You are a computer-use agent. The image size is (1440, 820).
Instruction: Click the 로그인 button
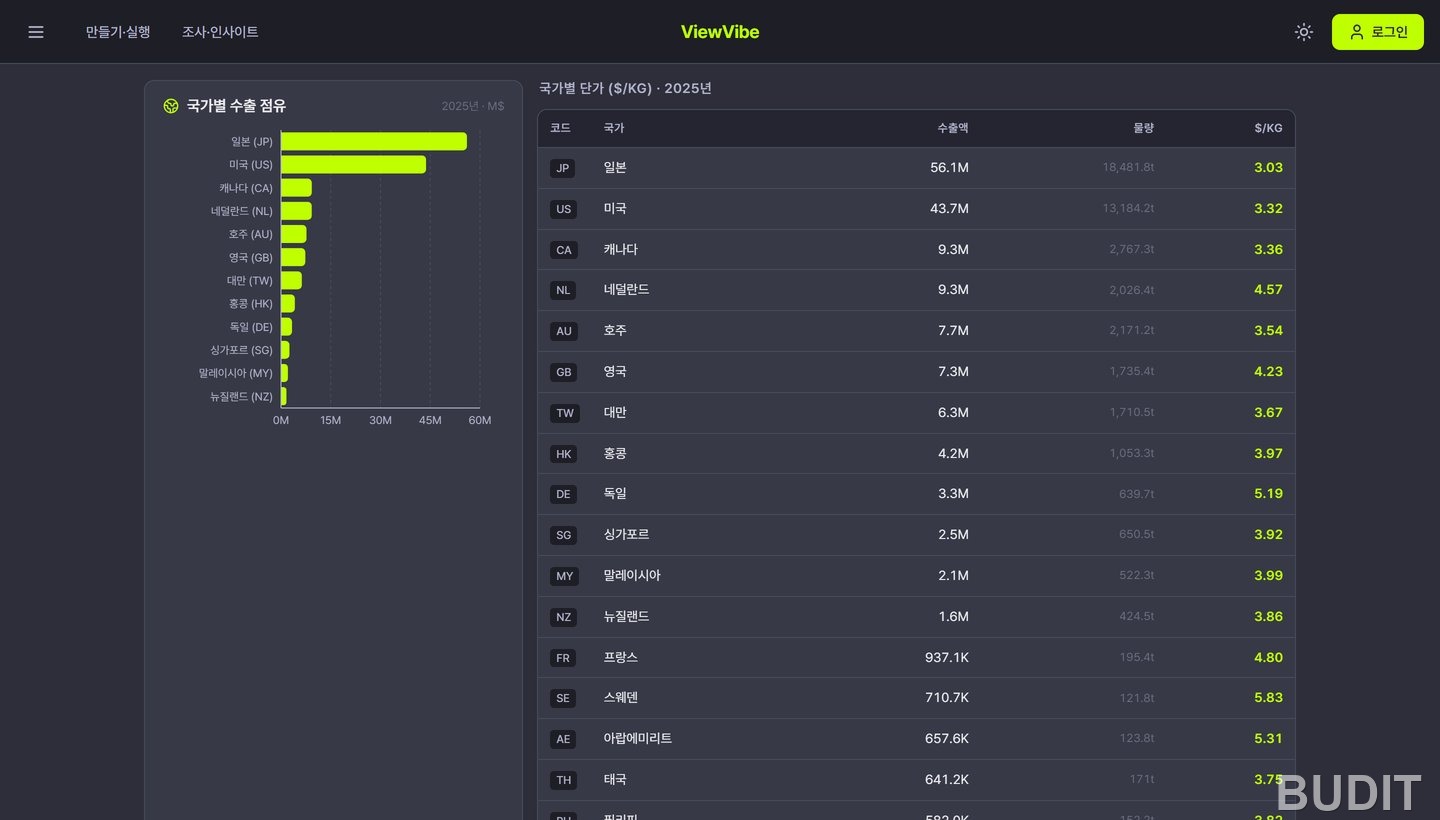click(x=1377, y=32)
